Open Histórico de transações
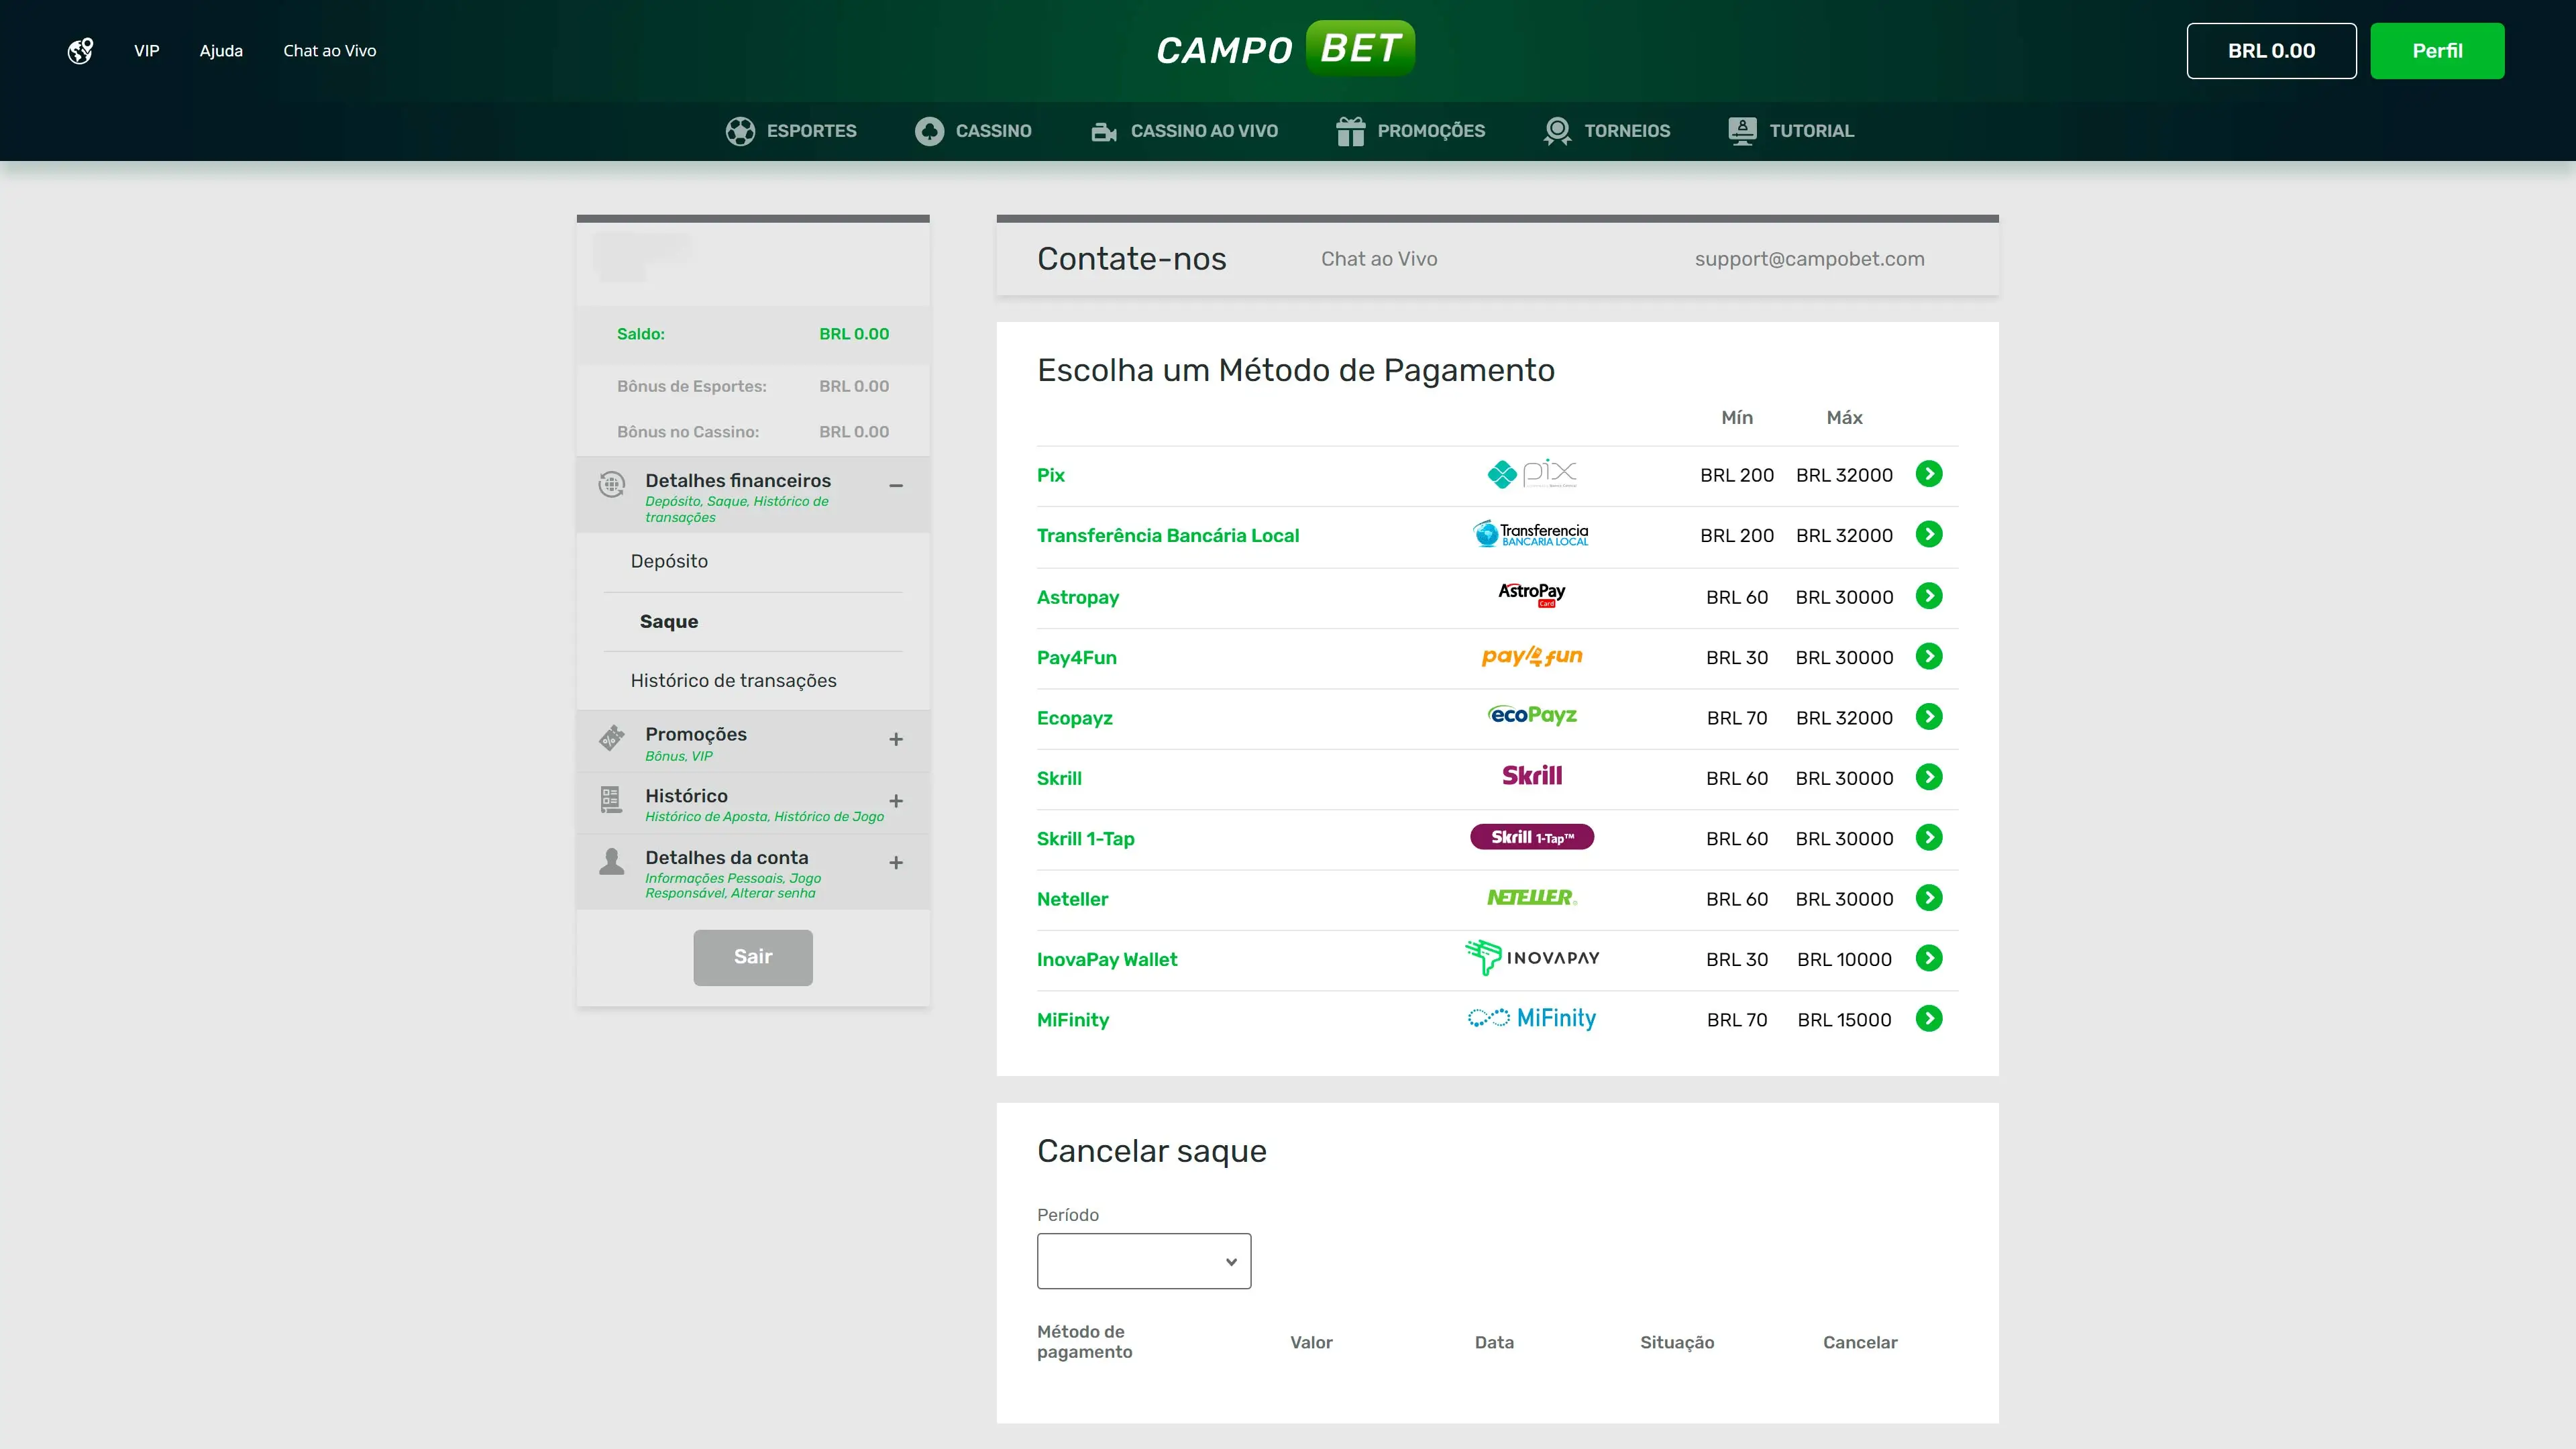This screenshot has width=2576, height=1449. pos(733,680)
